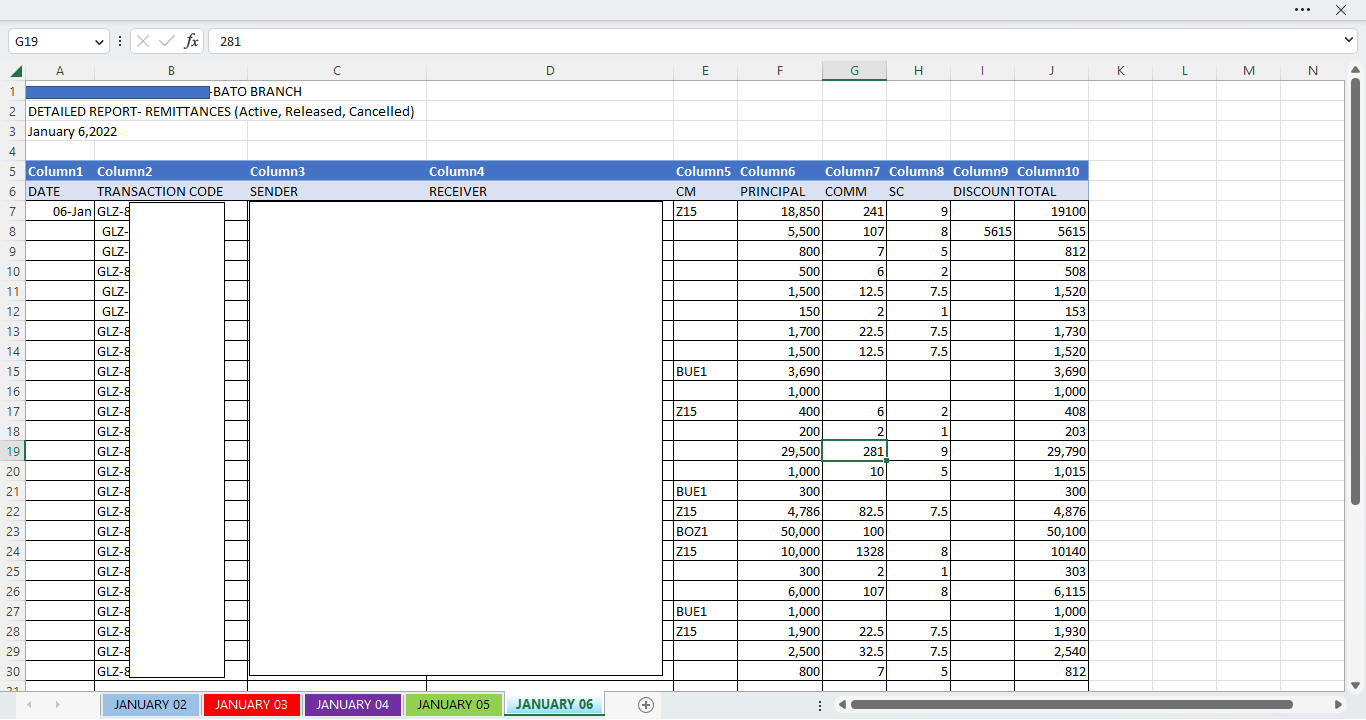Click the Cancel entry X icon
Viewport: 1366px width, 720px height.
pos(143,41)
